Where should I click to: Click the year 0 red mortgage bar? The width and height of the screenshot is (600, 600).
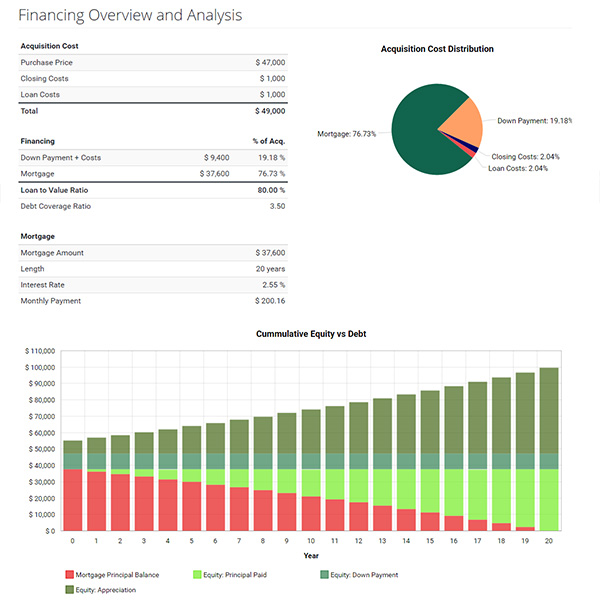click(x=73, y=500)
